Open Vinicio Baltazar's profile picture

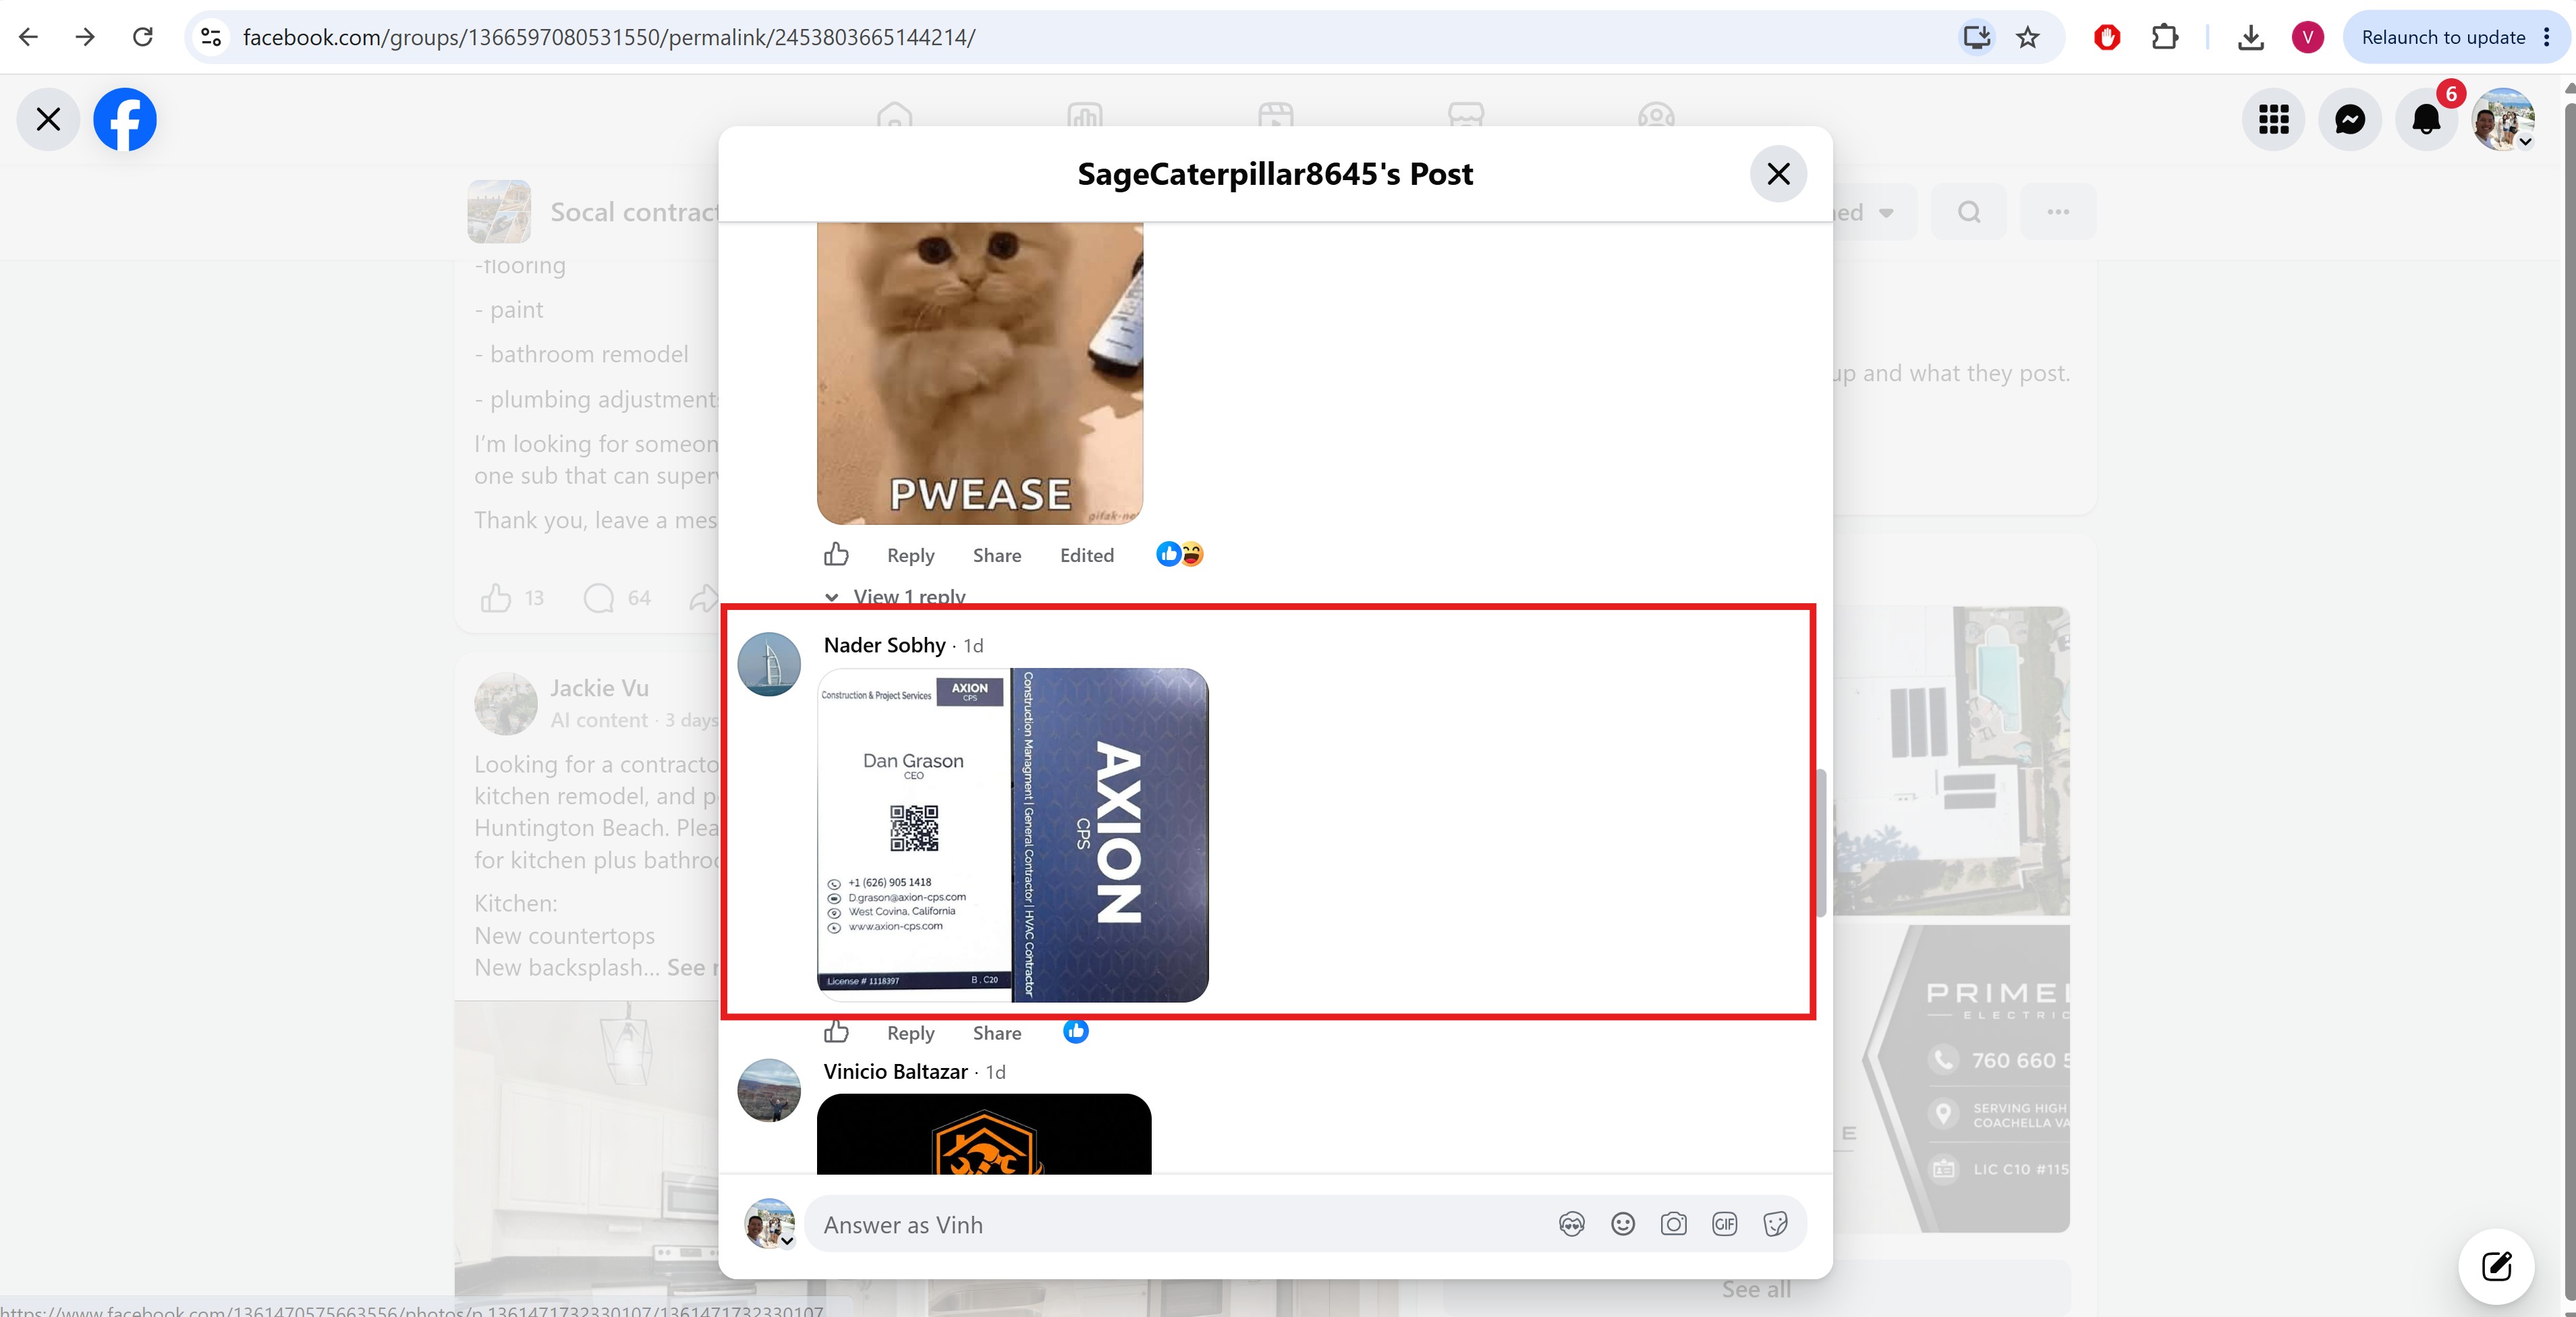pos(769,1090)
